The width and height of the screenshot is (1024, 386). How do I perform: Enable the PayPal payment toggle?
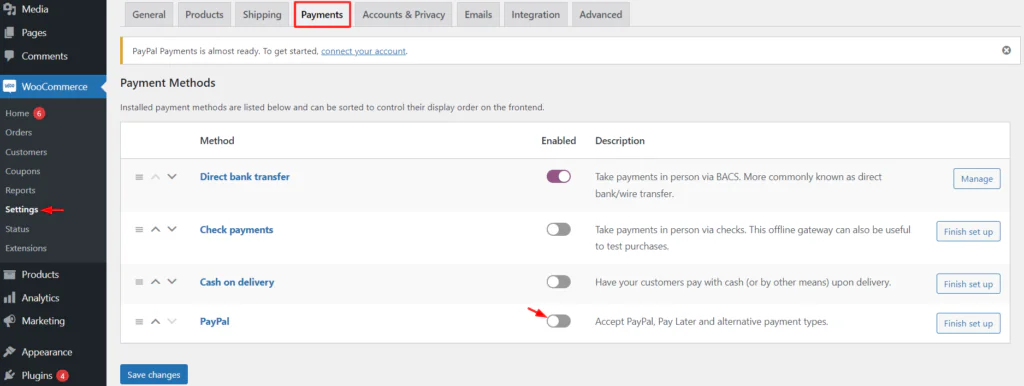click(558, 321)
